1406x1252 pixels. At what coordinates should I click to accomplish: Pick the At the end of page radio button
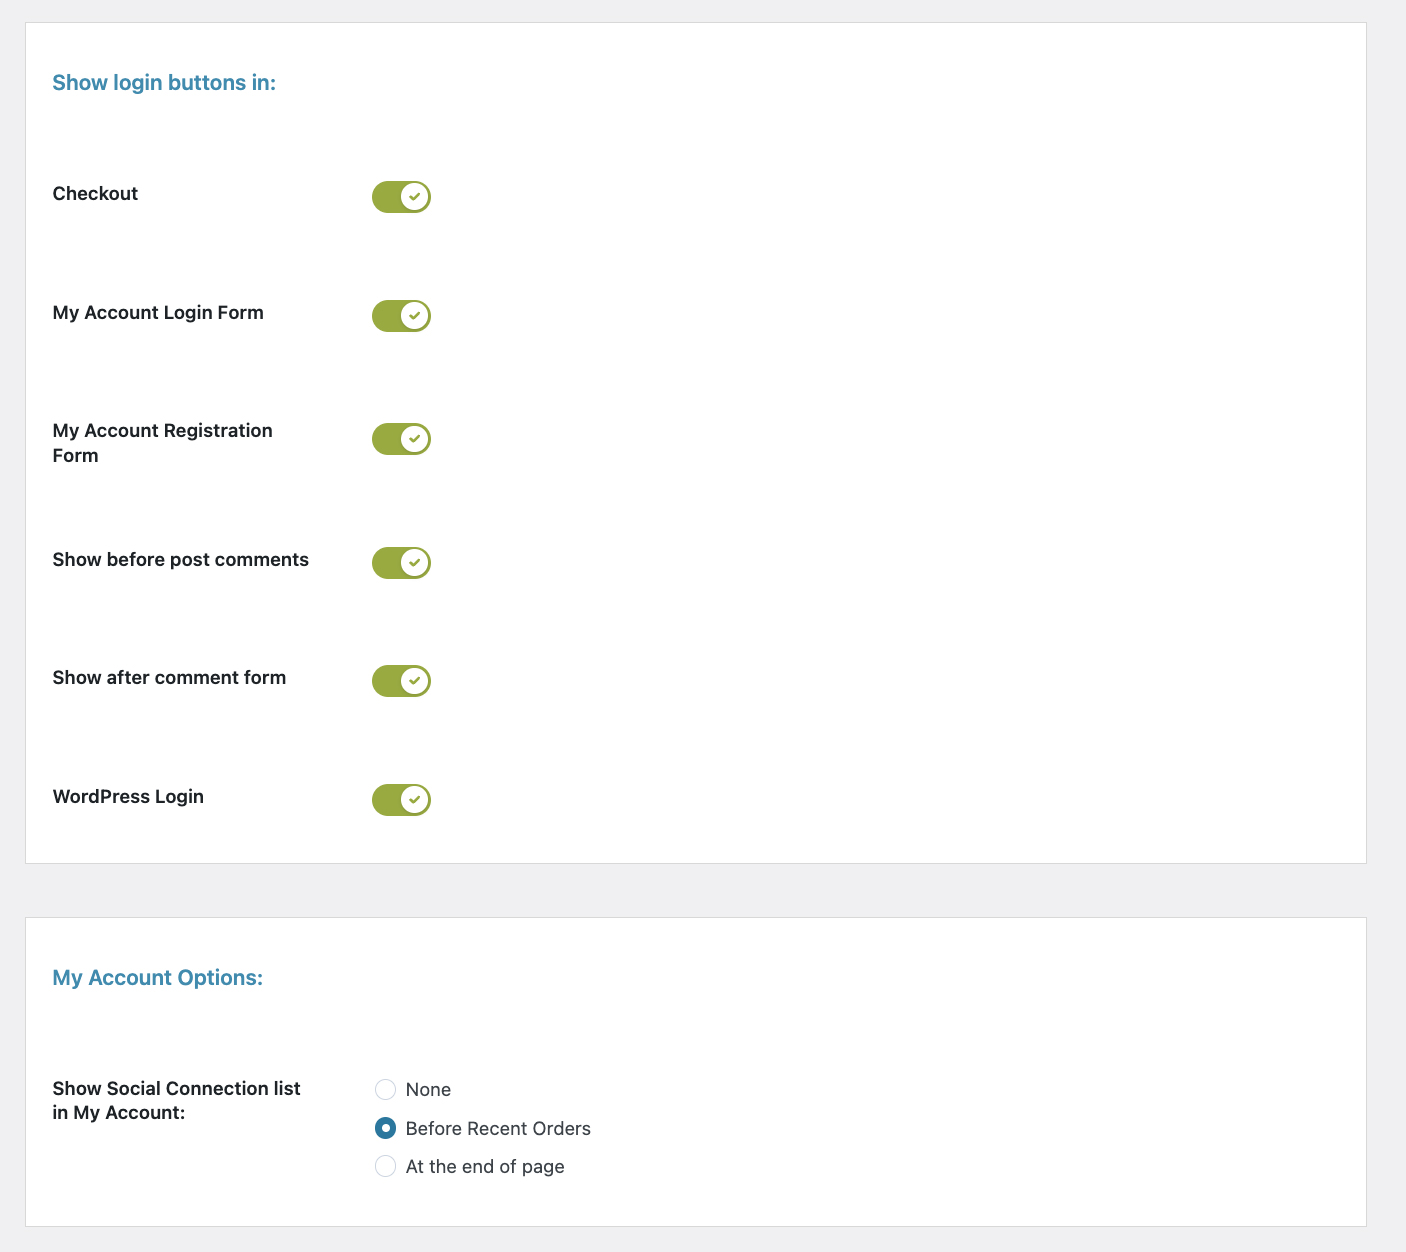click(x=385, y=1166)
